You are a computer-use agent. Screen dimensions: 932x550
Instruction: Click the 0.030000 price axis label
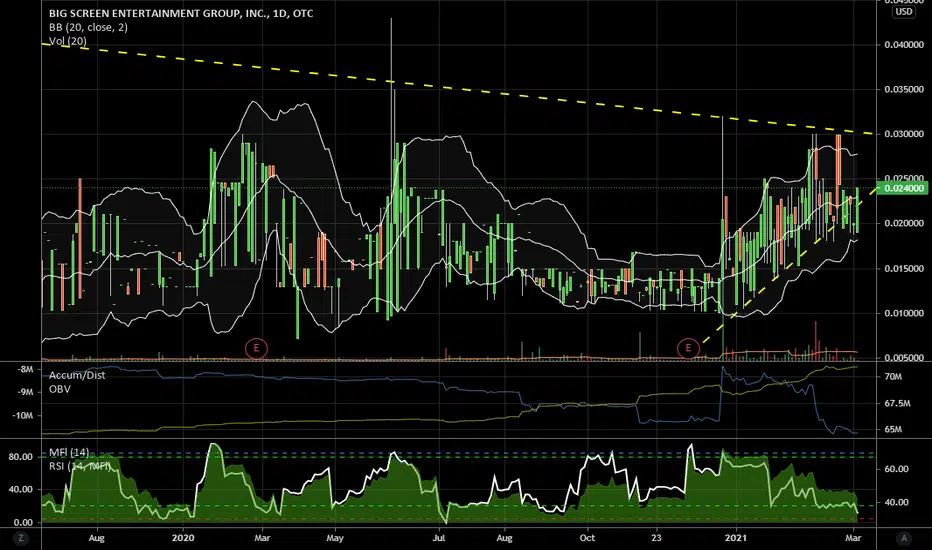click(x=904, y=134)
